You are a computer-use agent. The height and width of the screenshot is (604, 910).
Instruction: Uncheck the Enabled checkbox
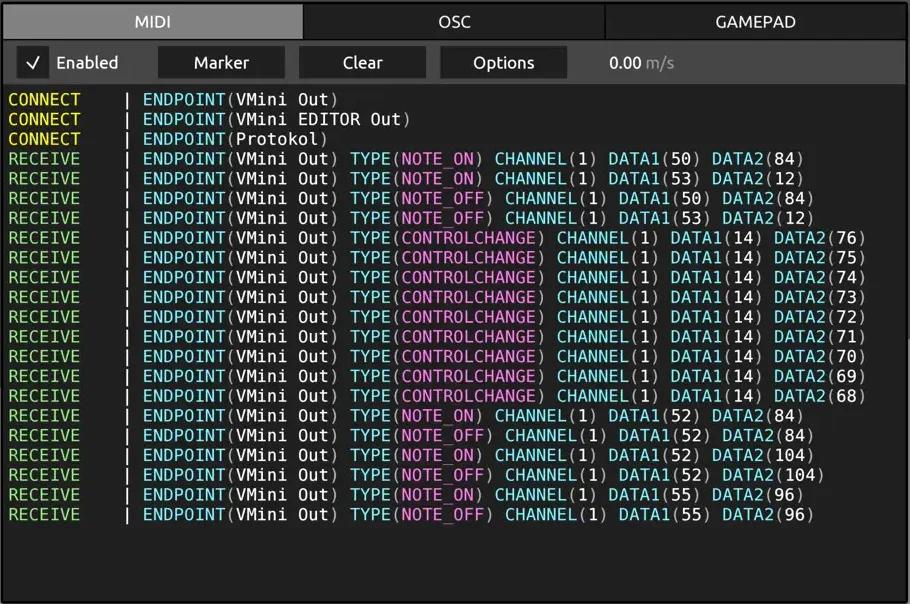tap(32, 63)
